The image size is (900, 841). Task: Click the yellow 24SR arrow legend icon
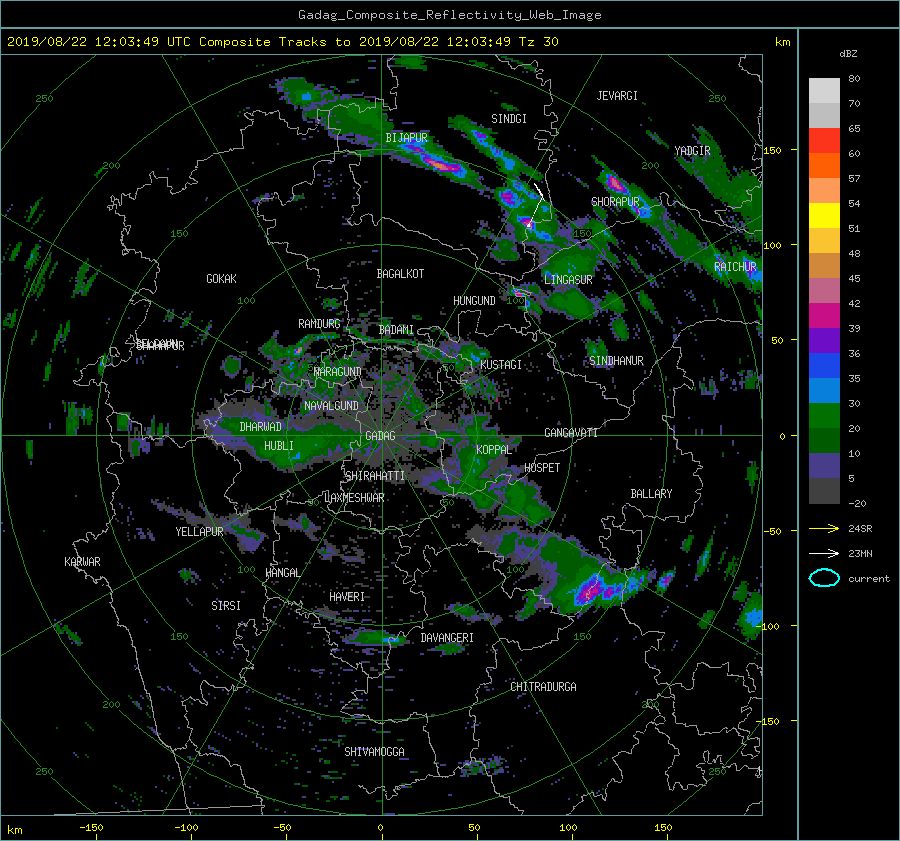pos(824,528)
